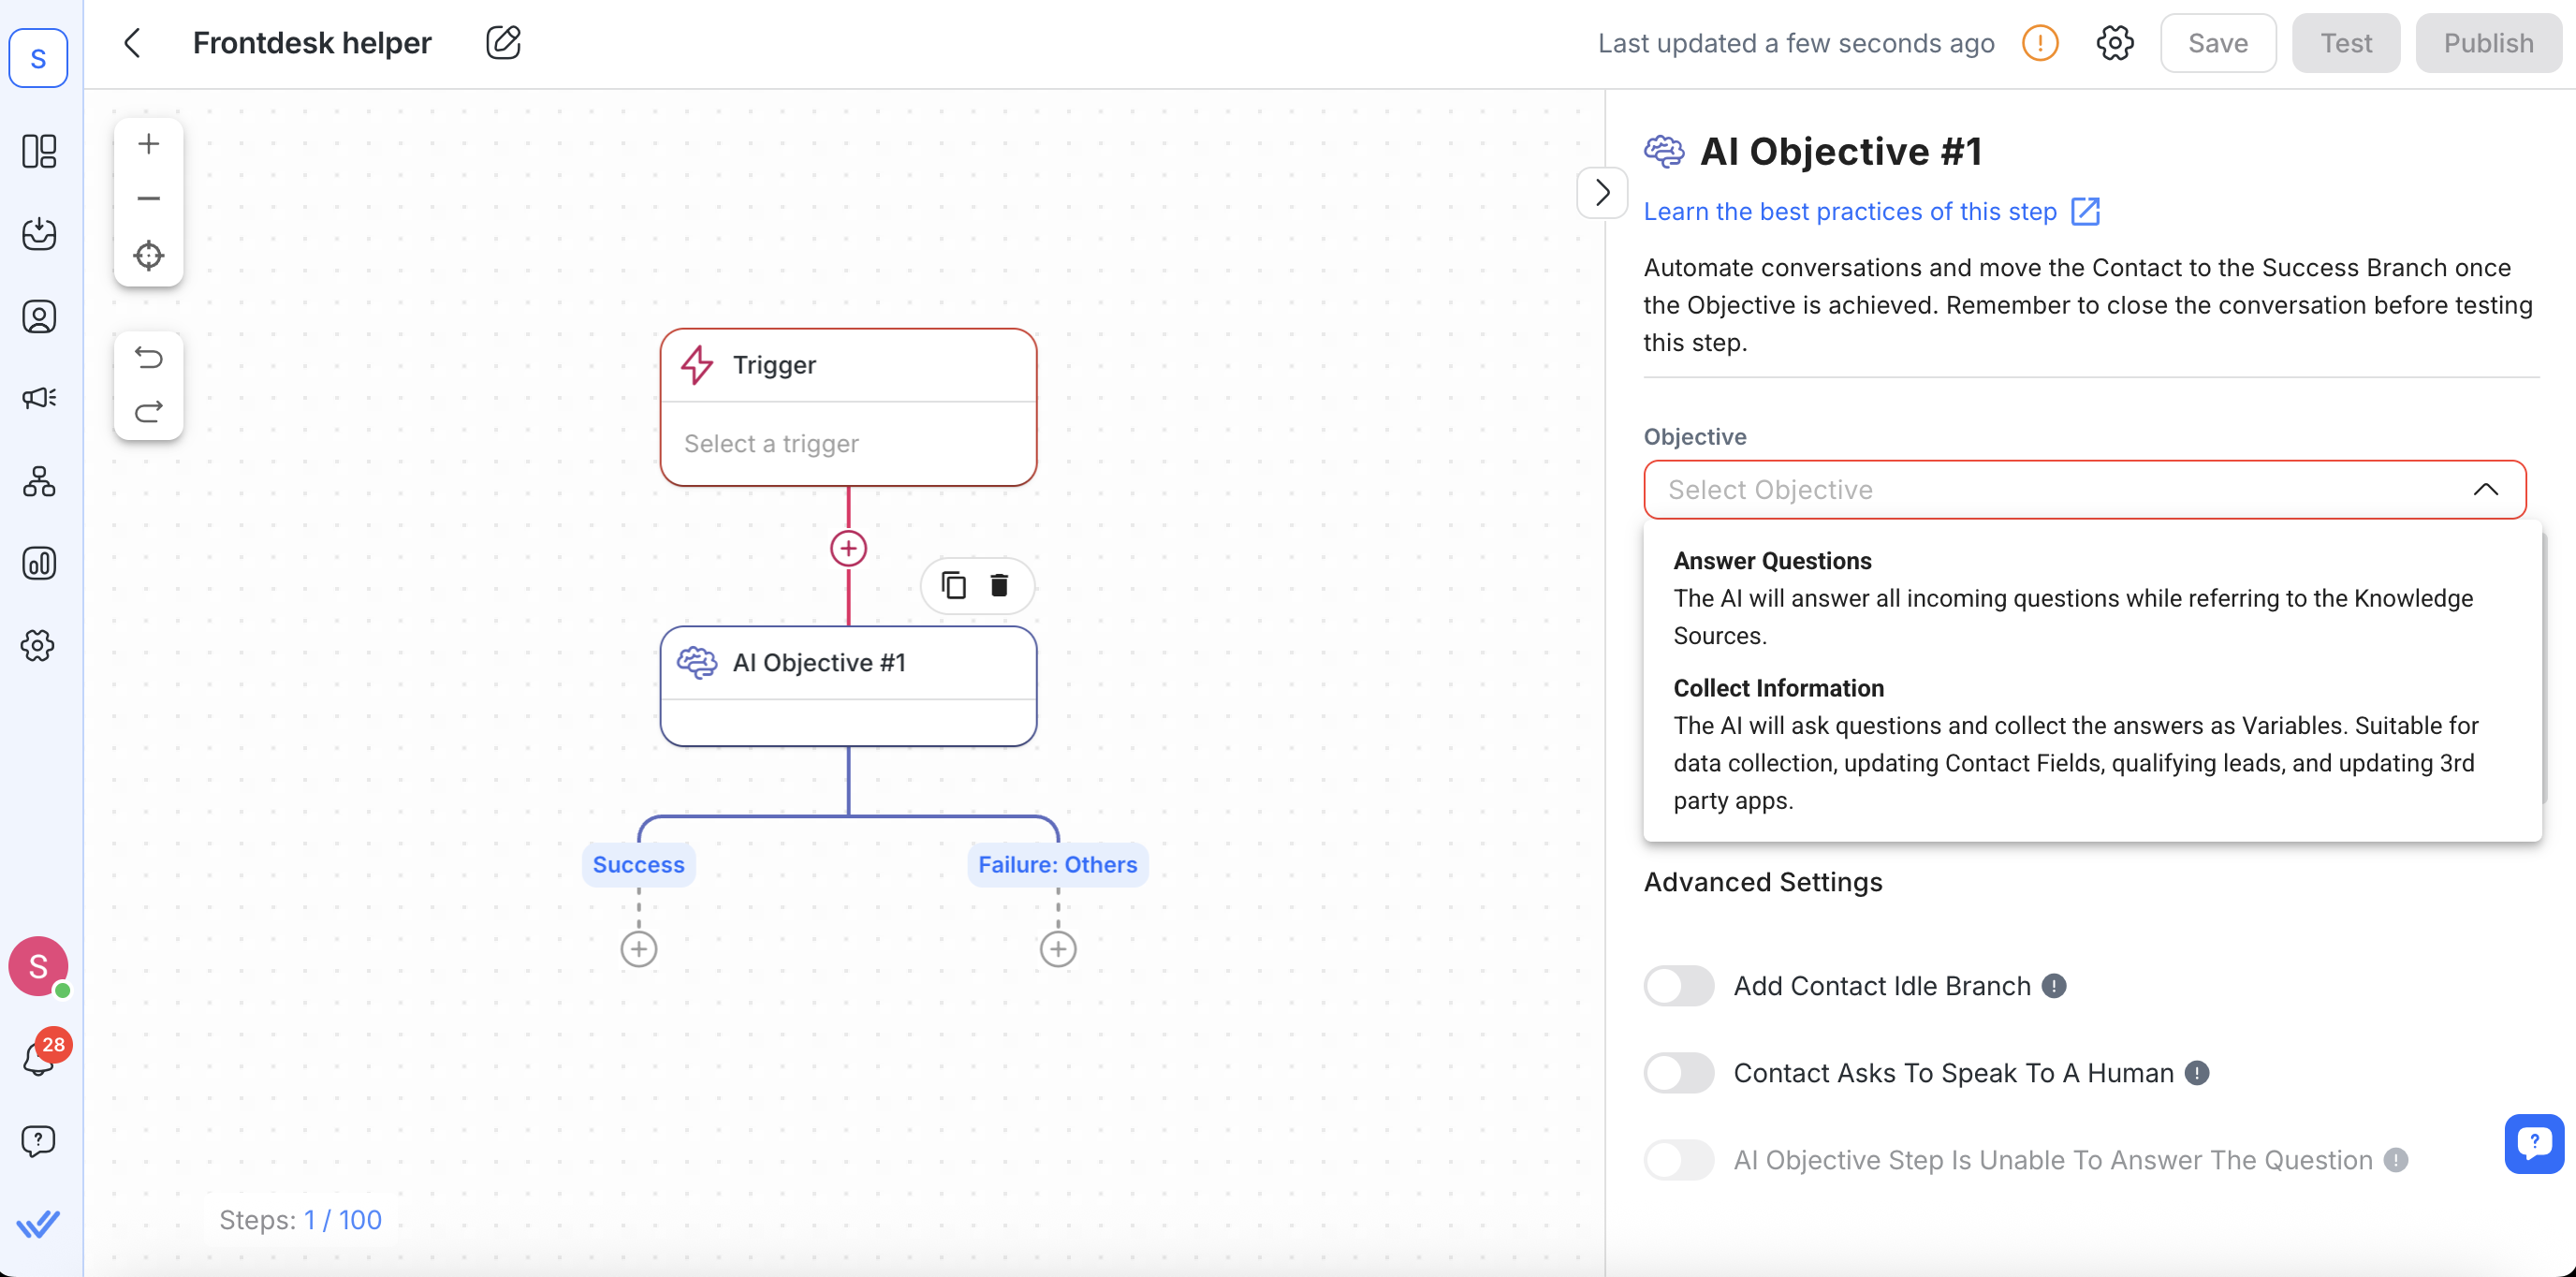The image size is (2576, 1277).
Task: Click the Save button
Action: point(2217,43)
